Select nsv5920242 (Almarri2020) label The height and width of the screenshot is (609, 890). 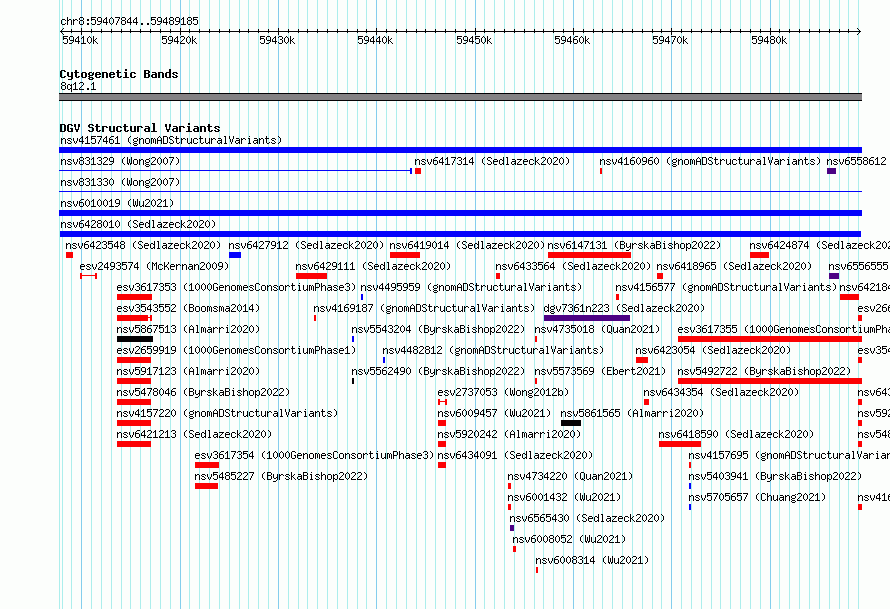[x=509, y=434]
